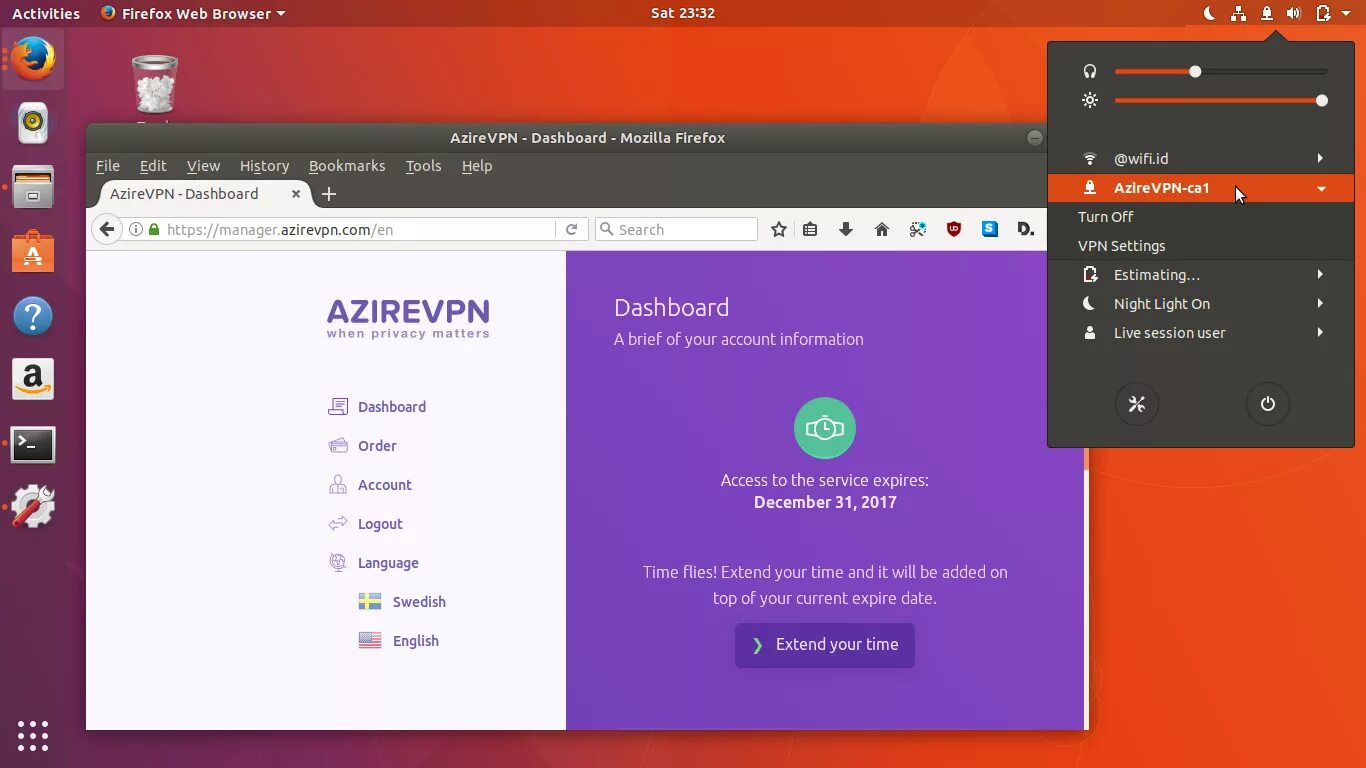Show applications grid in dock
The height and width of the screenshot is (768, 1366).
coord(33,735)
